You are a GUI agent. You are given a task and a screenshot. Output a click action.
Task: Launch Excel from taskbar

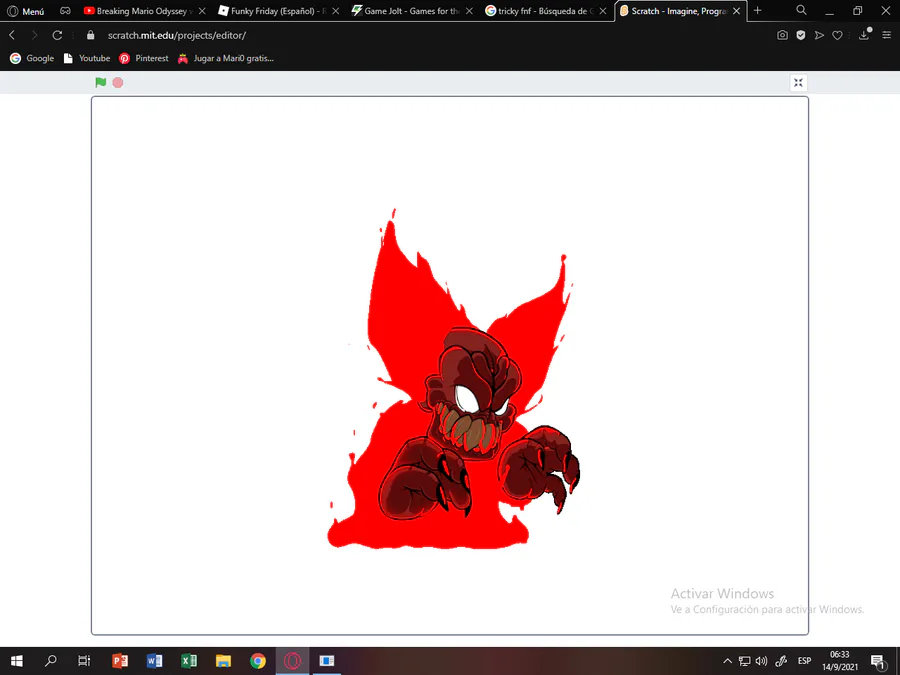pos(189,661)
